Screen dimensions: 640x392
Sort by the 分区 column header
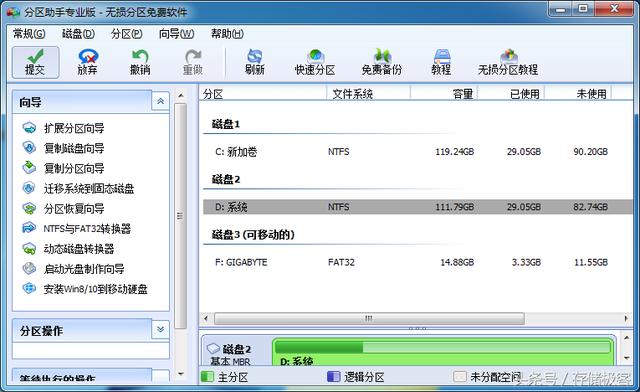(x=263, y=94)
